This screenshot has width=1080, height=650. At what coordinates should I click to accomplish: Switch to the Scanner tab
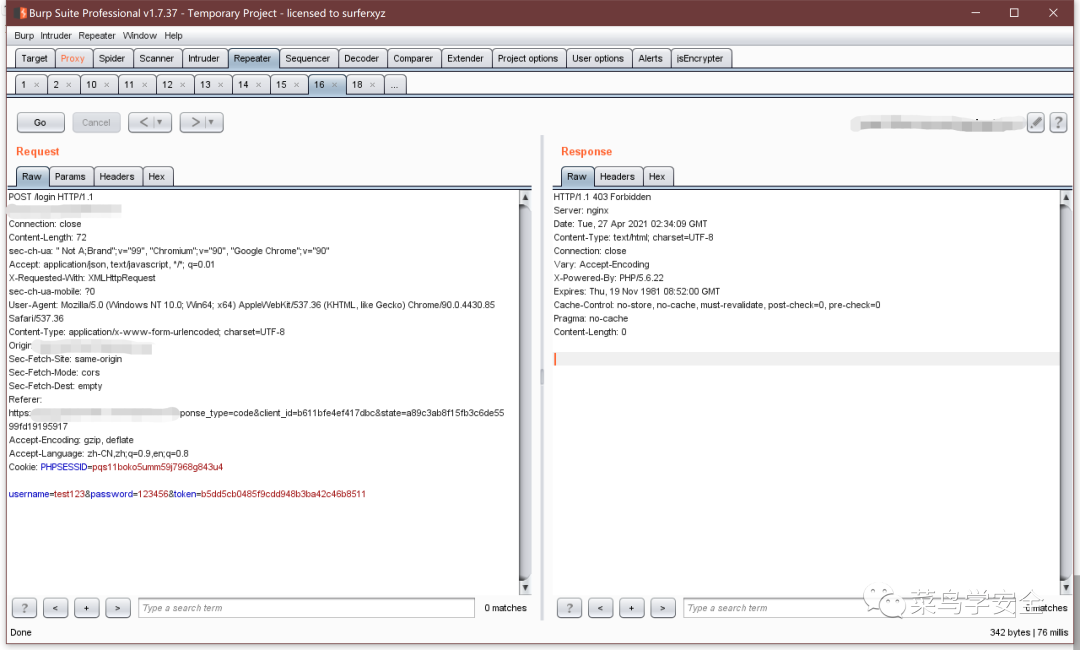point(157,59)
